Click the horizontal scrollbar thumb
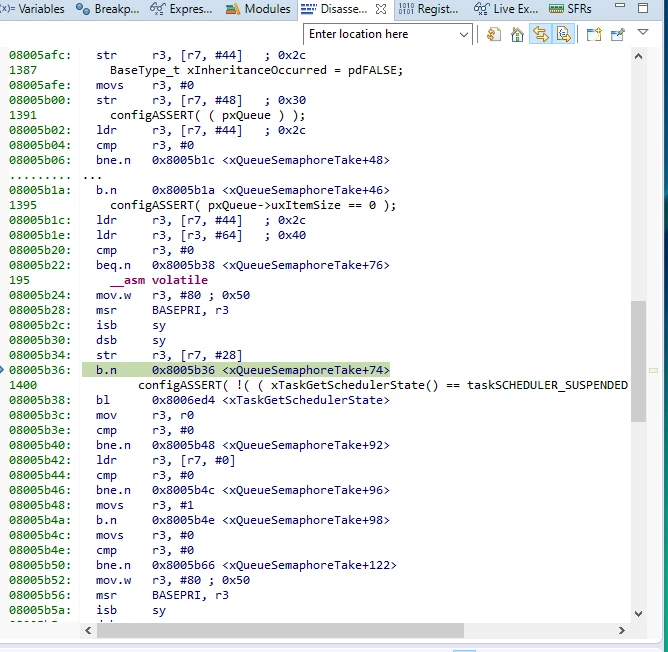This screenshot has width=668, height=652. 280,630
